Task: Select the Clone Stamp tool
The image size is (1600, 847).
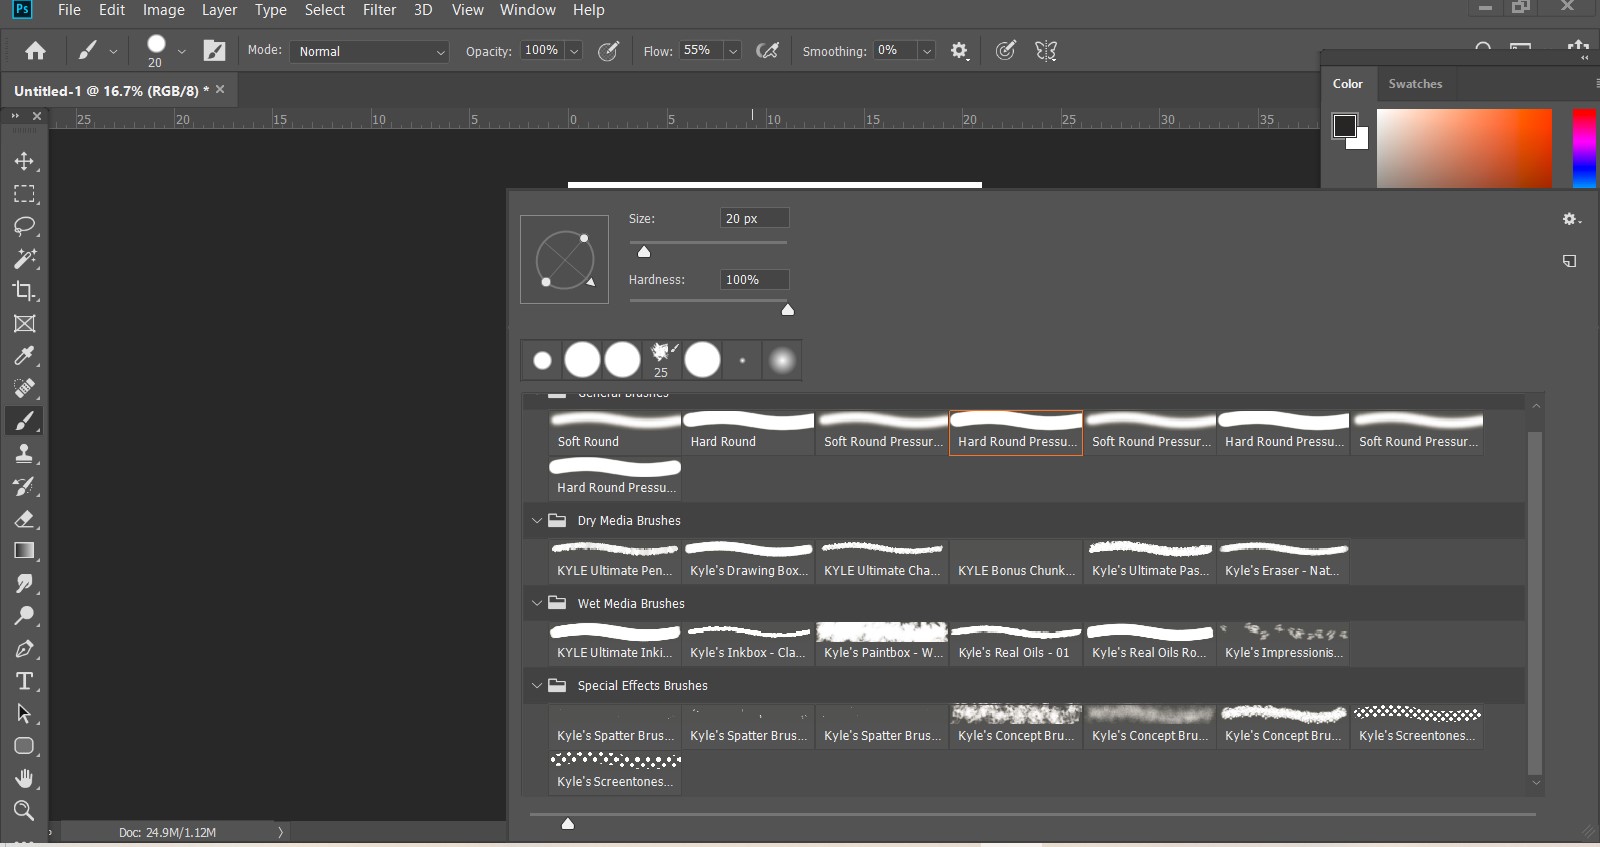Action: coord(24,453)
